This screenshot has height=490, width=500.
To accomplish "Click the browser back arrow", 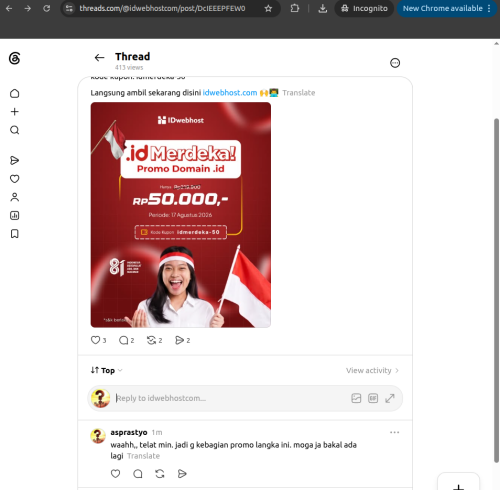I will click(9, 8).
